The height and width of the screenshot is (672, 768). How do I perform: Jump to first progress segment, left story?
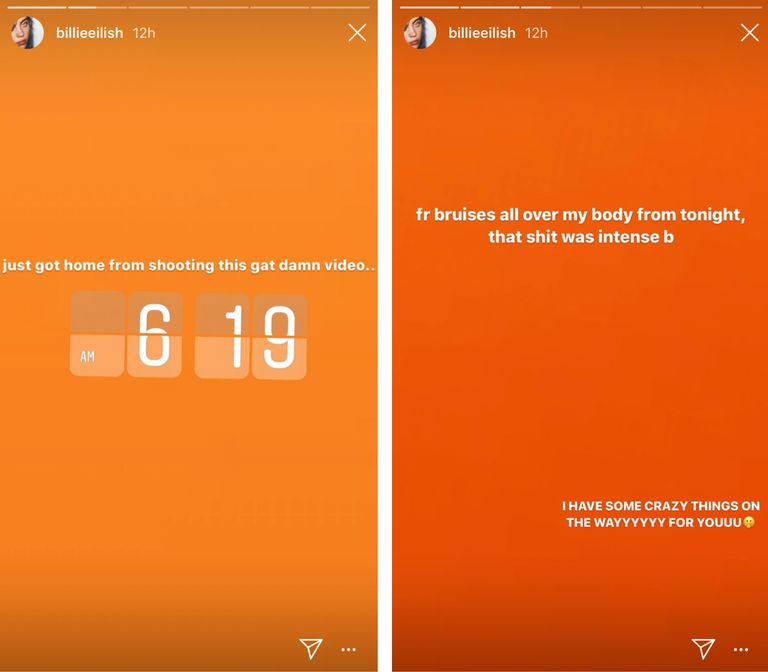[37, 7]
